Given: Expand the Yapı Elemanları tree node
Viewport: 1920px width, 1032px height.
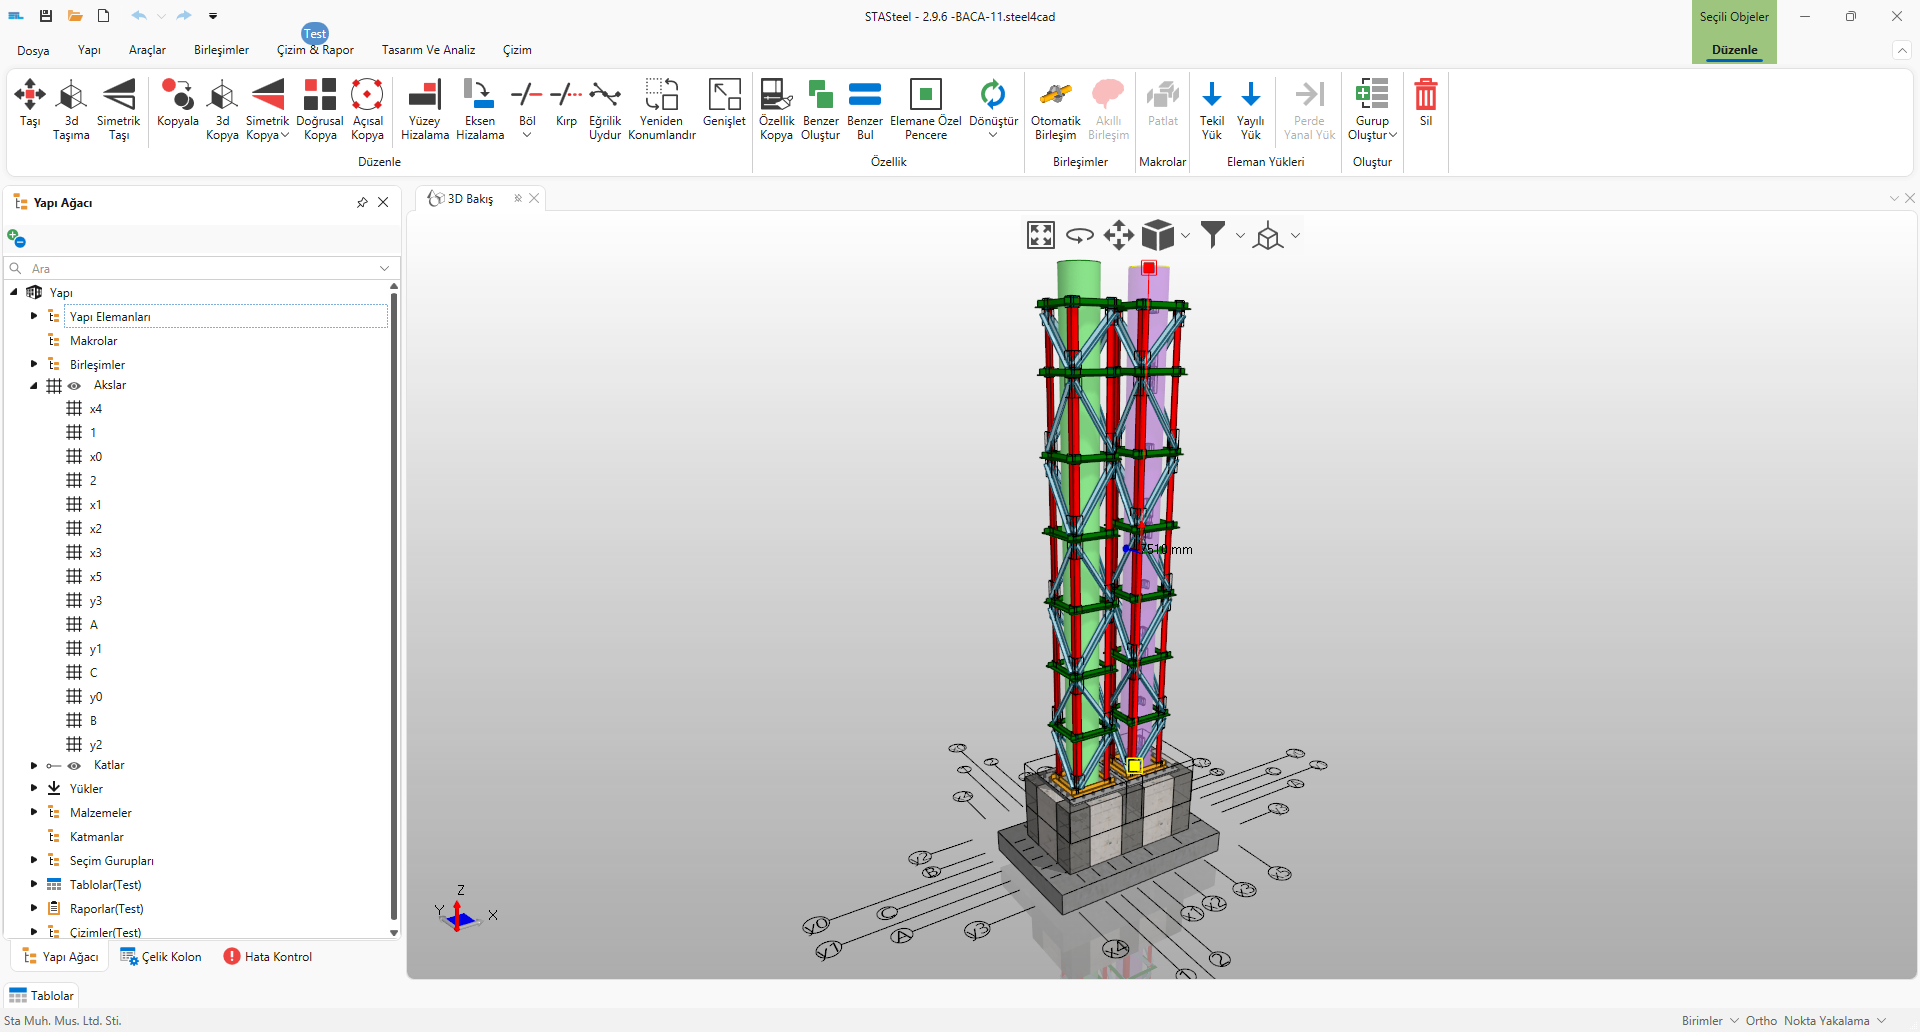Looking at the screenshot, I should (x=34, y=316).
